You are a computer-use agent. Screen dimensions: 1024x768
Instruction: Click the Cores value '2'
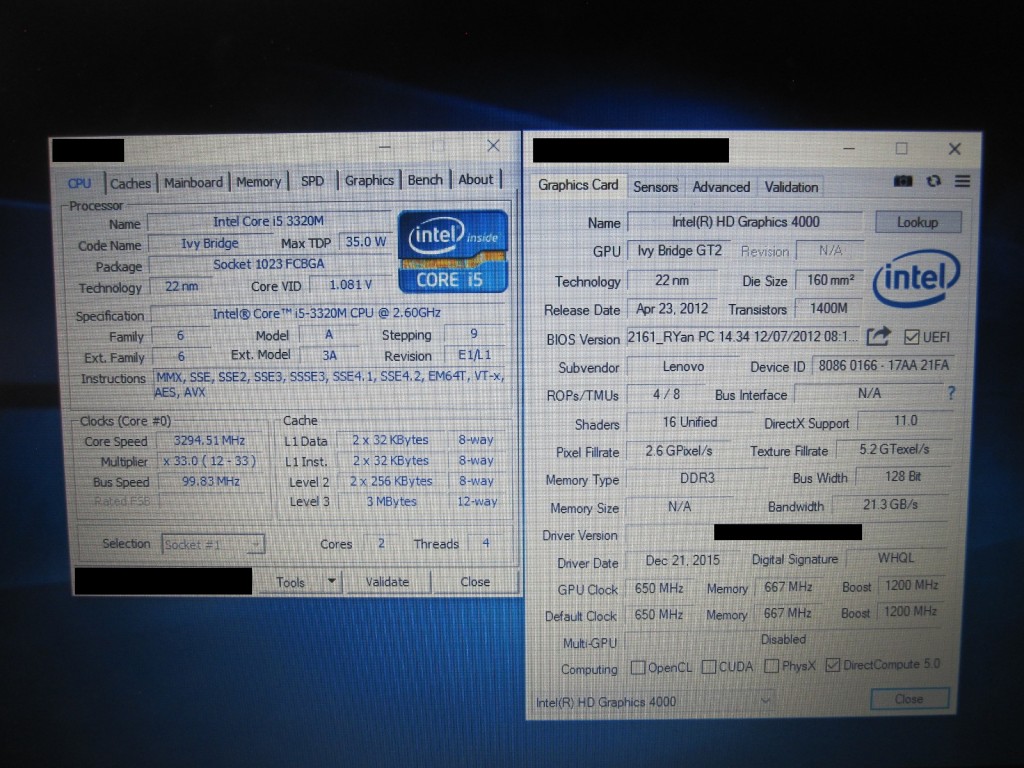pyautogui.click(x=381, y=543)
